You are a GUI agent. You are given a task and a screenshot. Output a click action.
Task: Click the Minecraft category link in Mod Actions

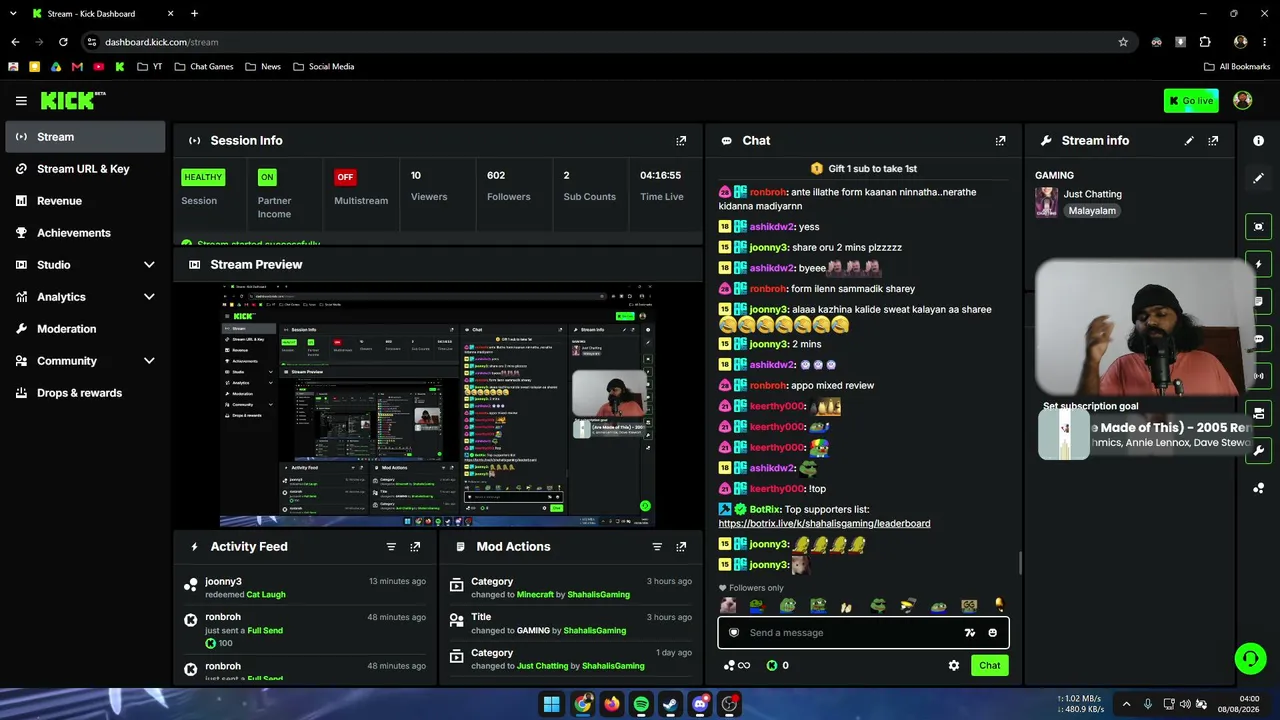pos(535,595)
